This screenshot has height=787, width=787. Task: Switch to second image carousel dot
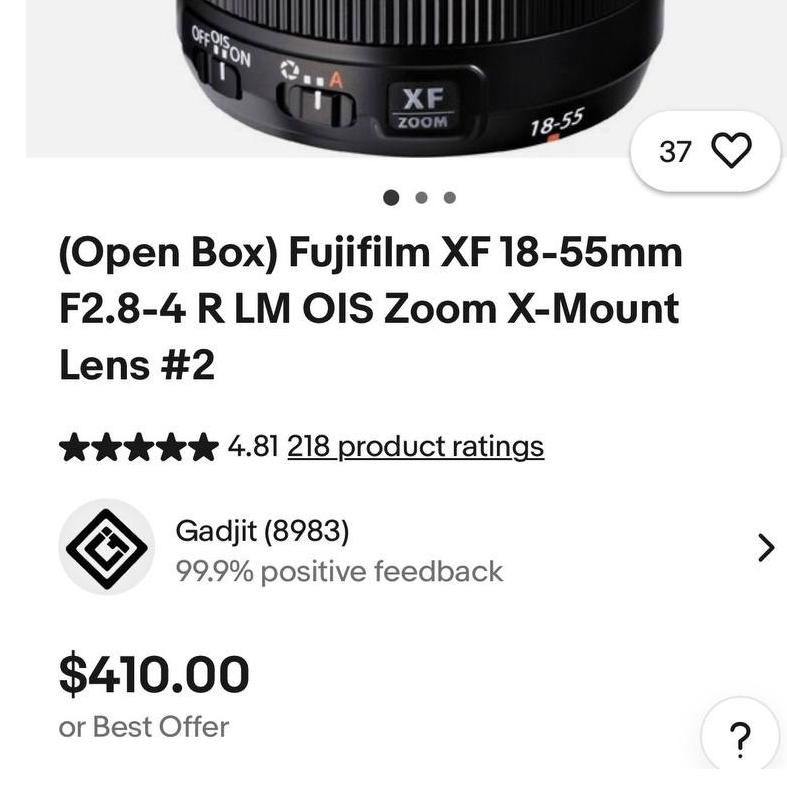[x=421, y=197]
